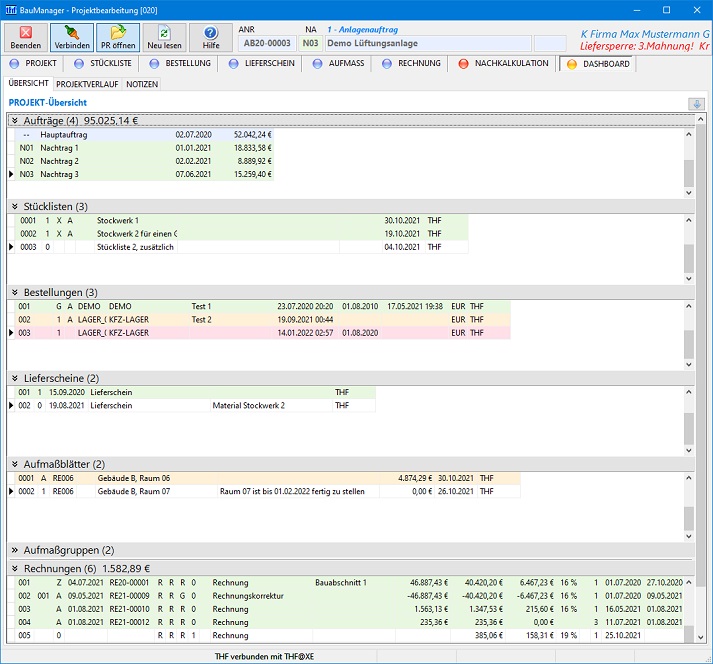Click customer name K Firma Max Mustermann
This screenshot has width=713, height=664.
pos(644,34)
